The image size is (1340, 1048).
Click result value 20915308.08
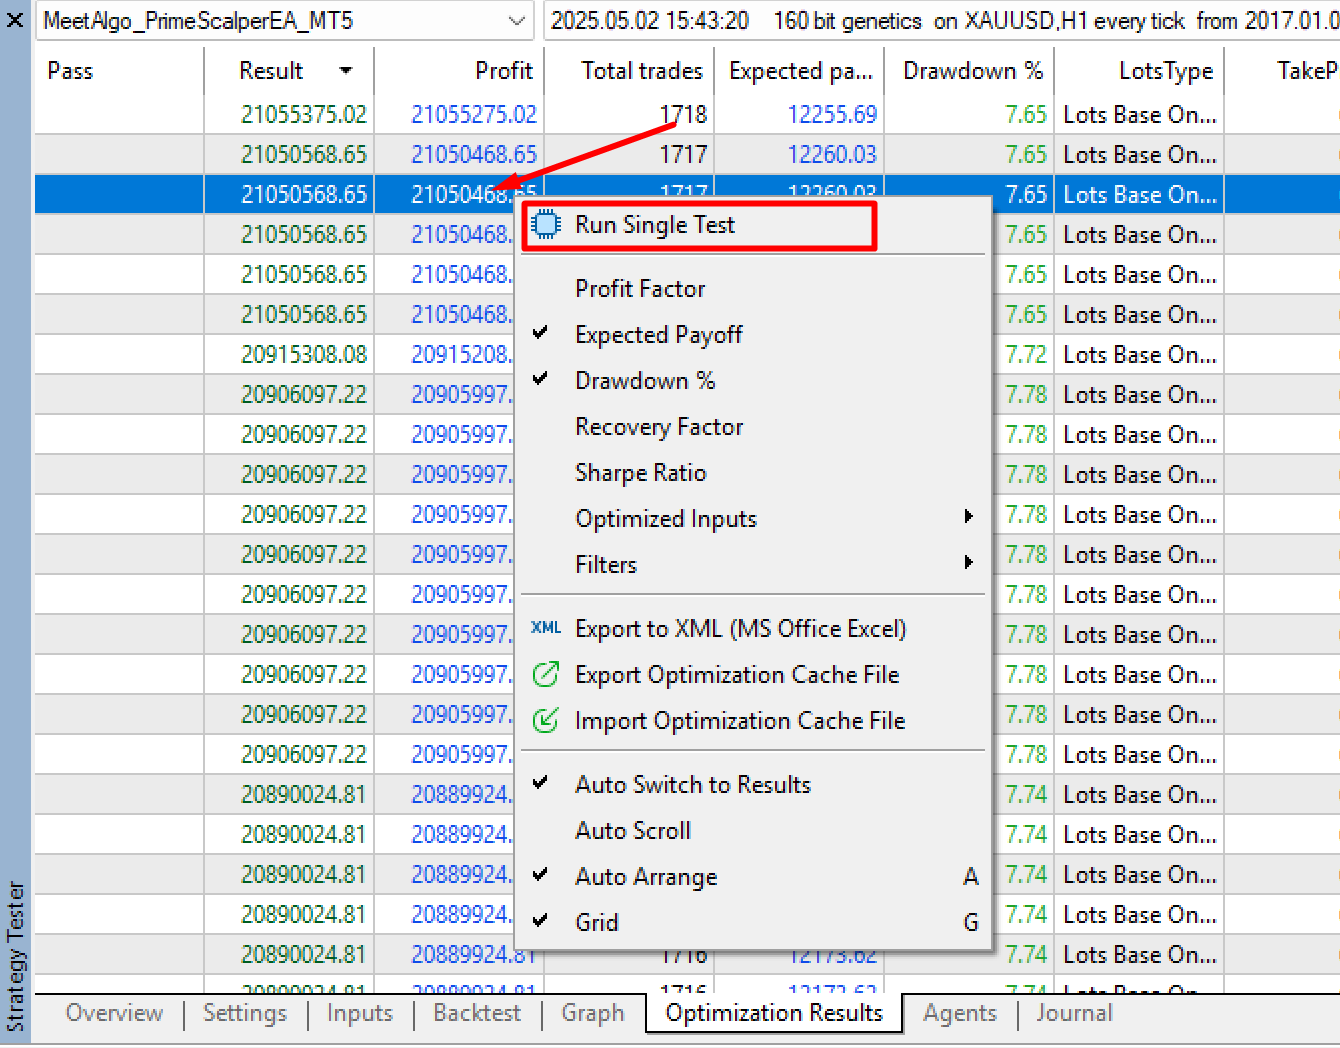304,355
